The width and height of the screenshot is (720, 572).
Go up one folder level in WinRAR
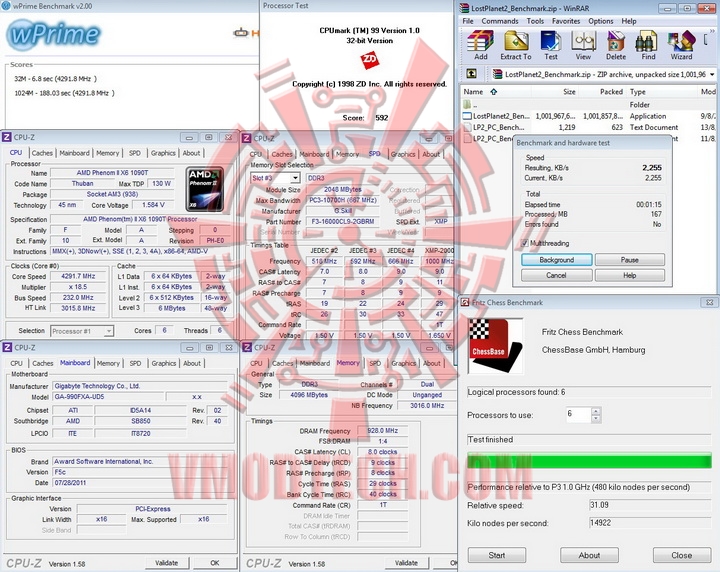point(472,74)
